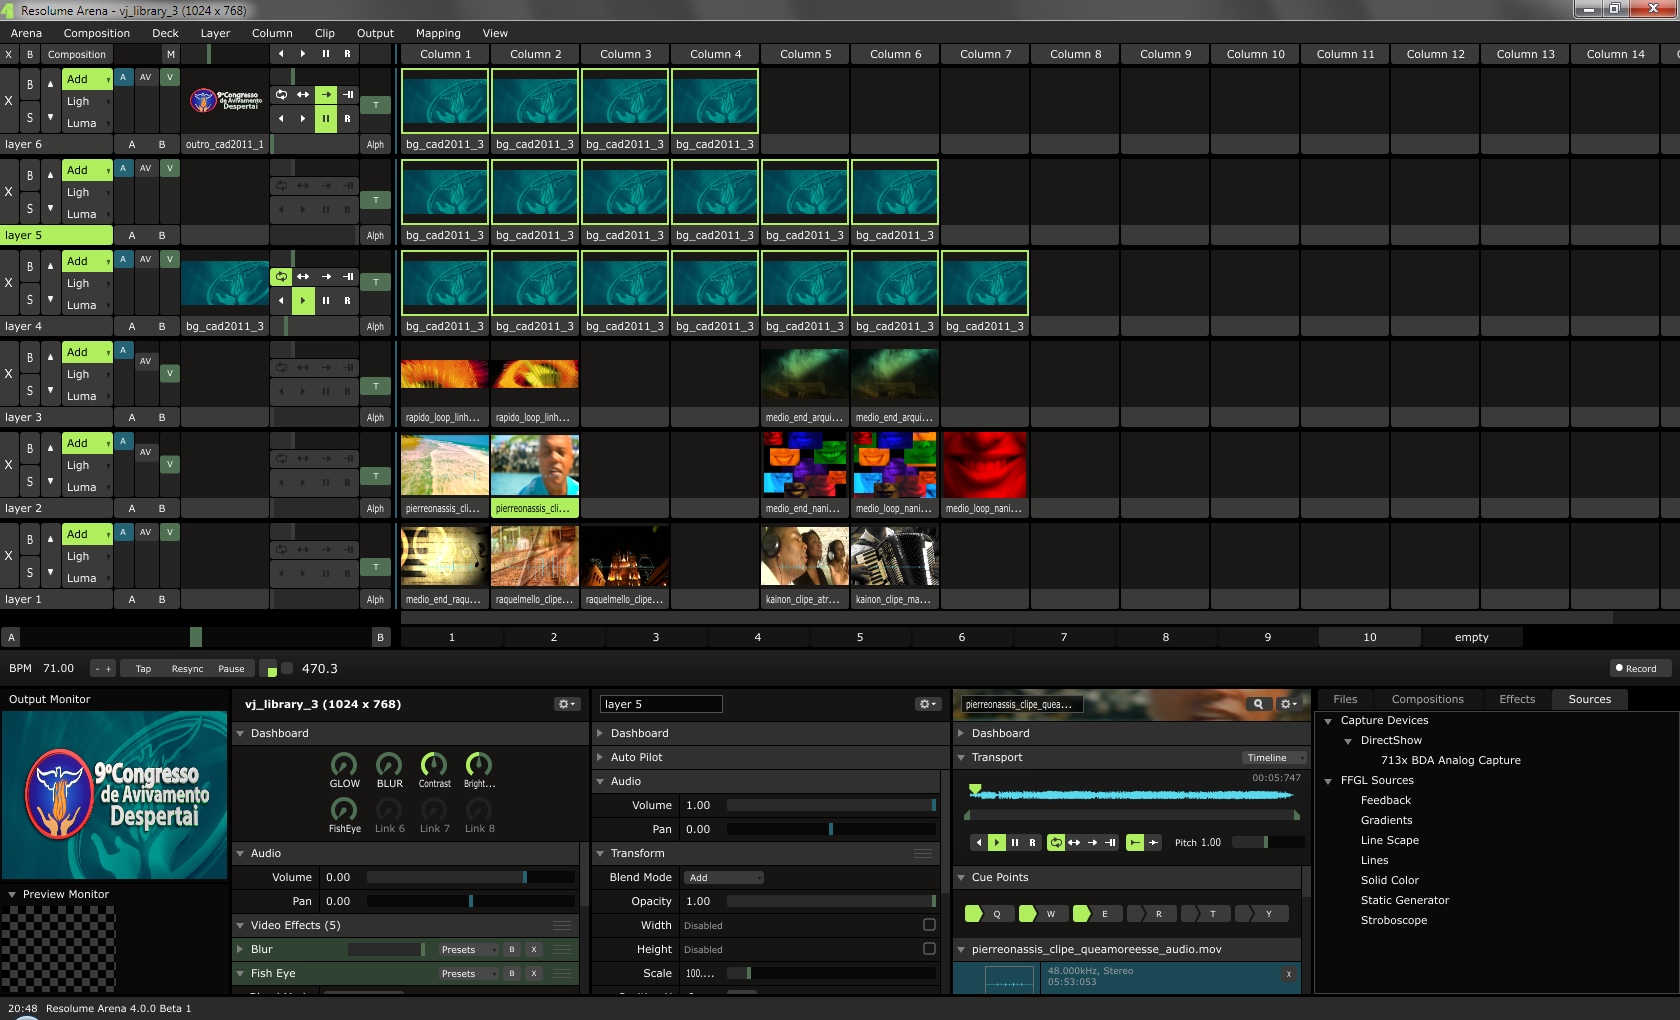Expand the Auto Pilot section
Screen dimensions: 1680x1020
[x=600, y=758]
